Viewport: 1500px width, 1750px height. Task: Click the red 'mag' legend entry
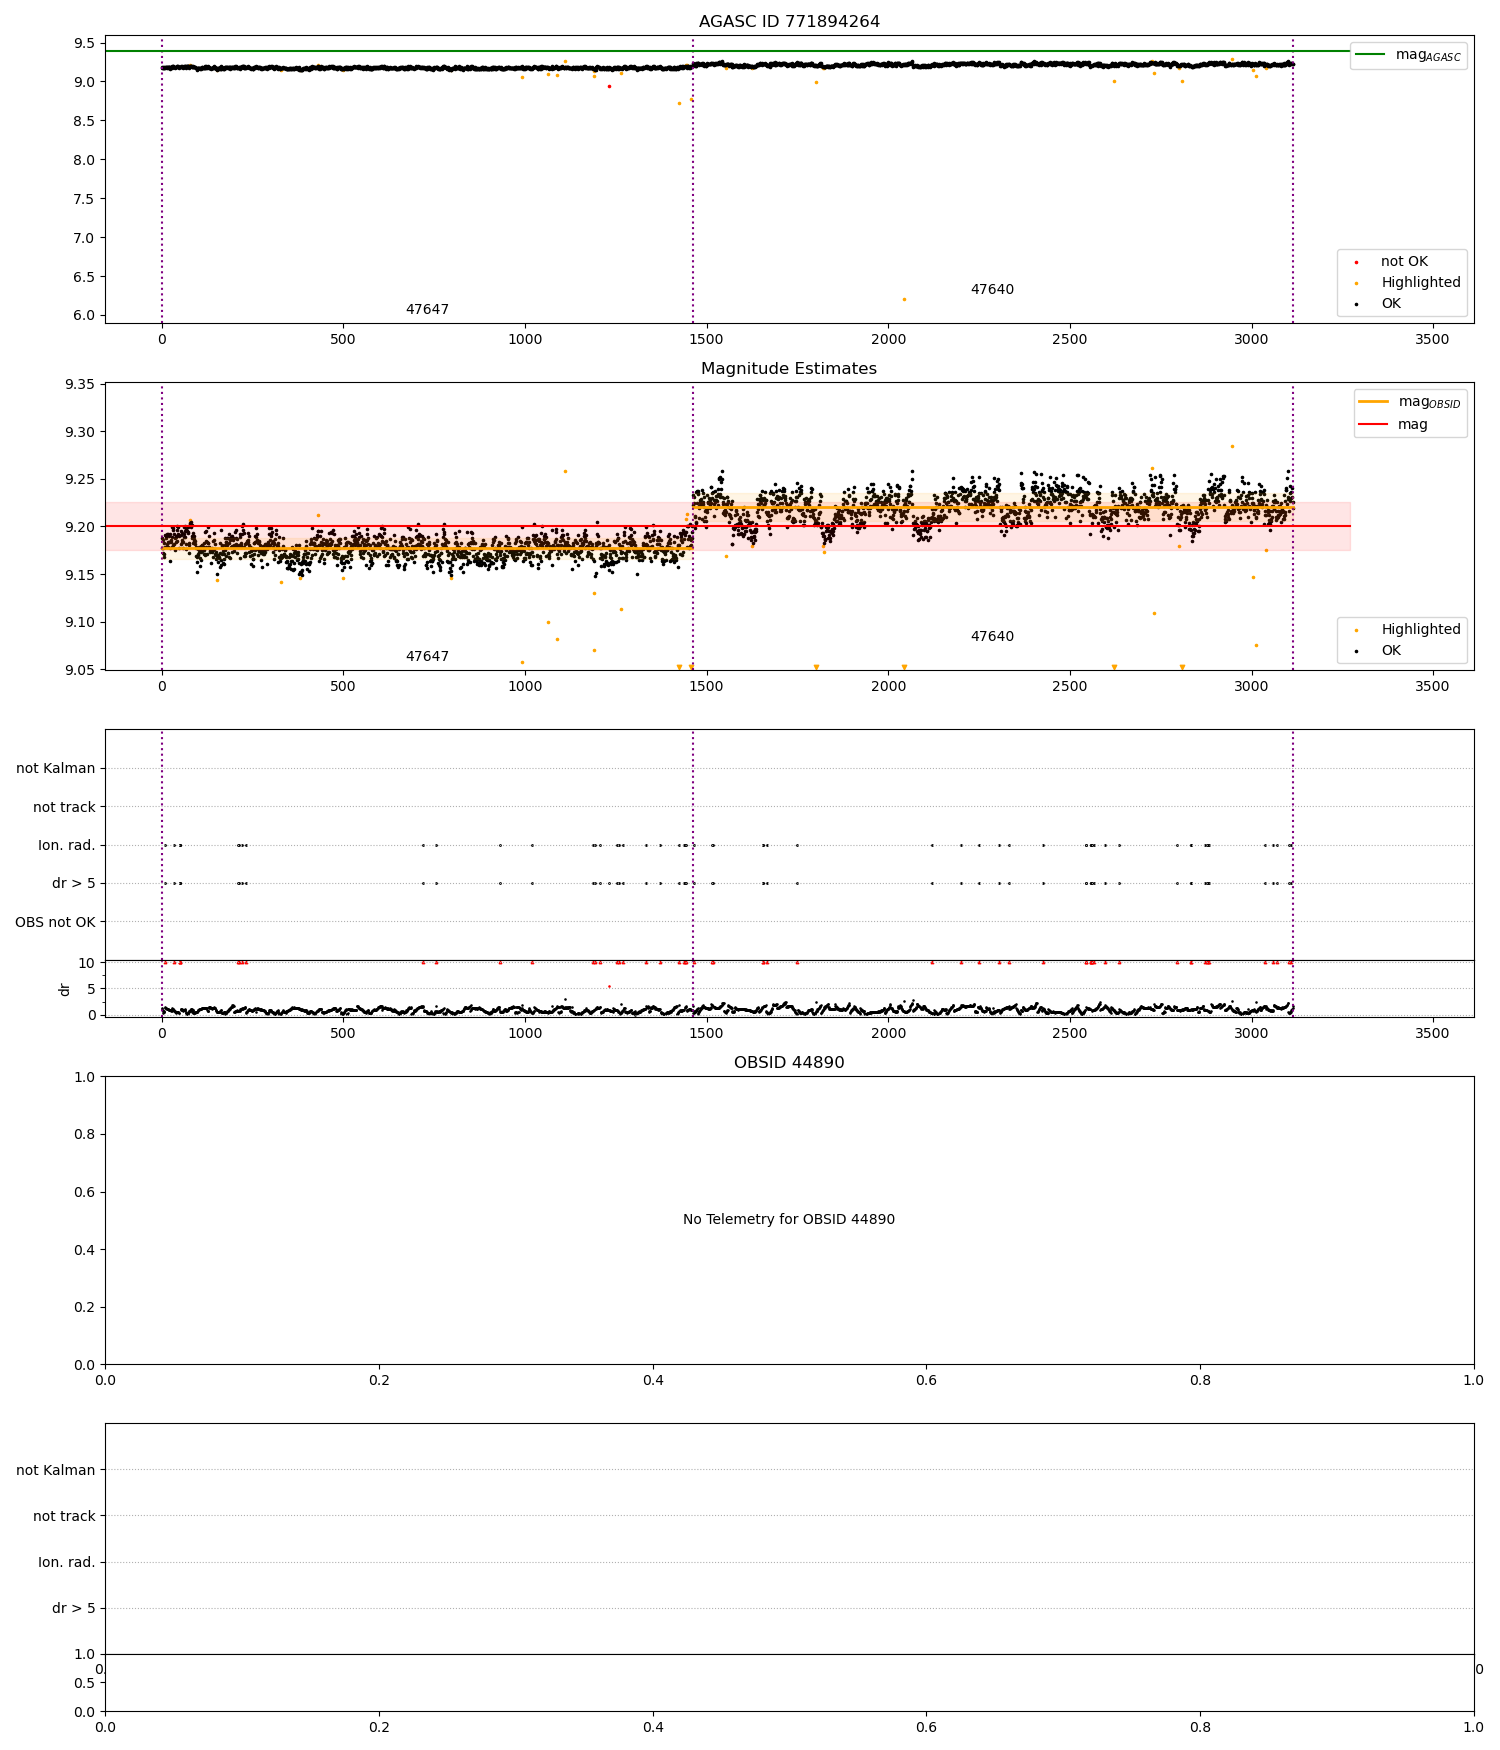click(x=1393, y=425)
